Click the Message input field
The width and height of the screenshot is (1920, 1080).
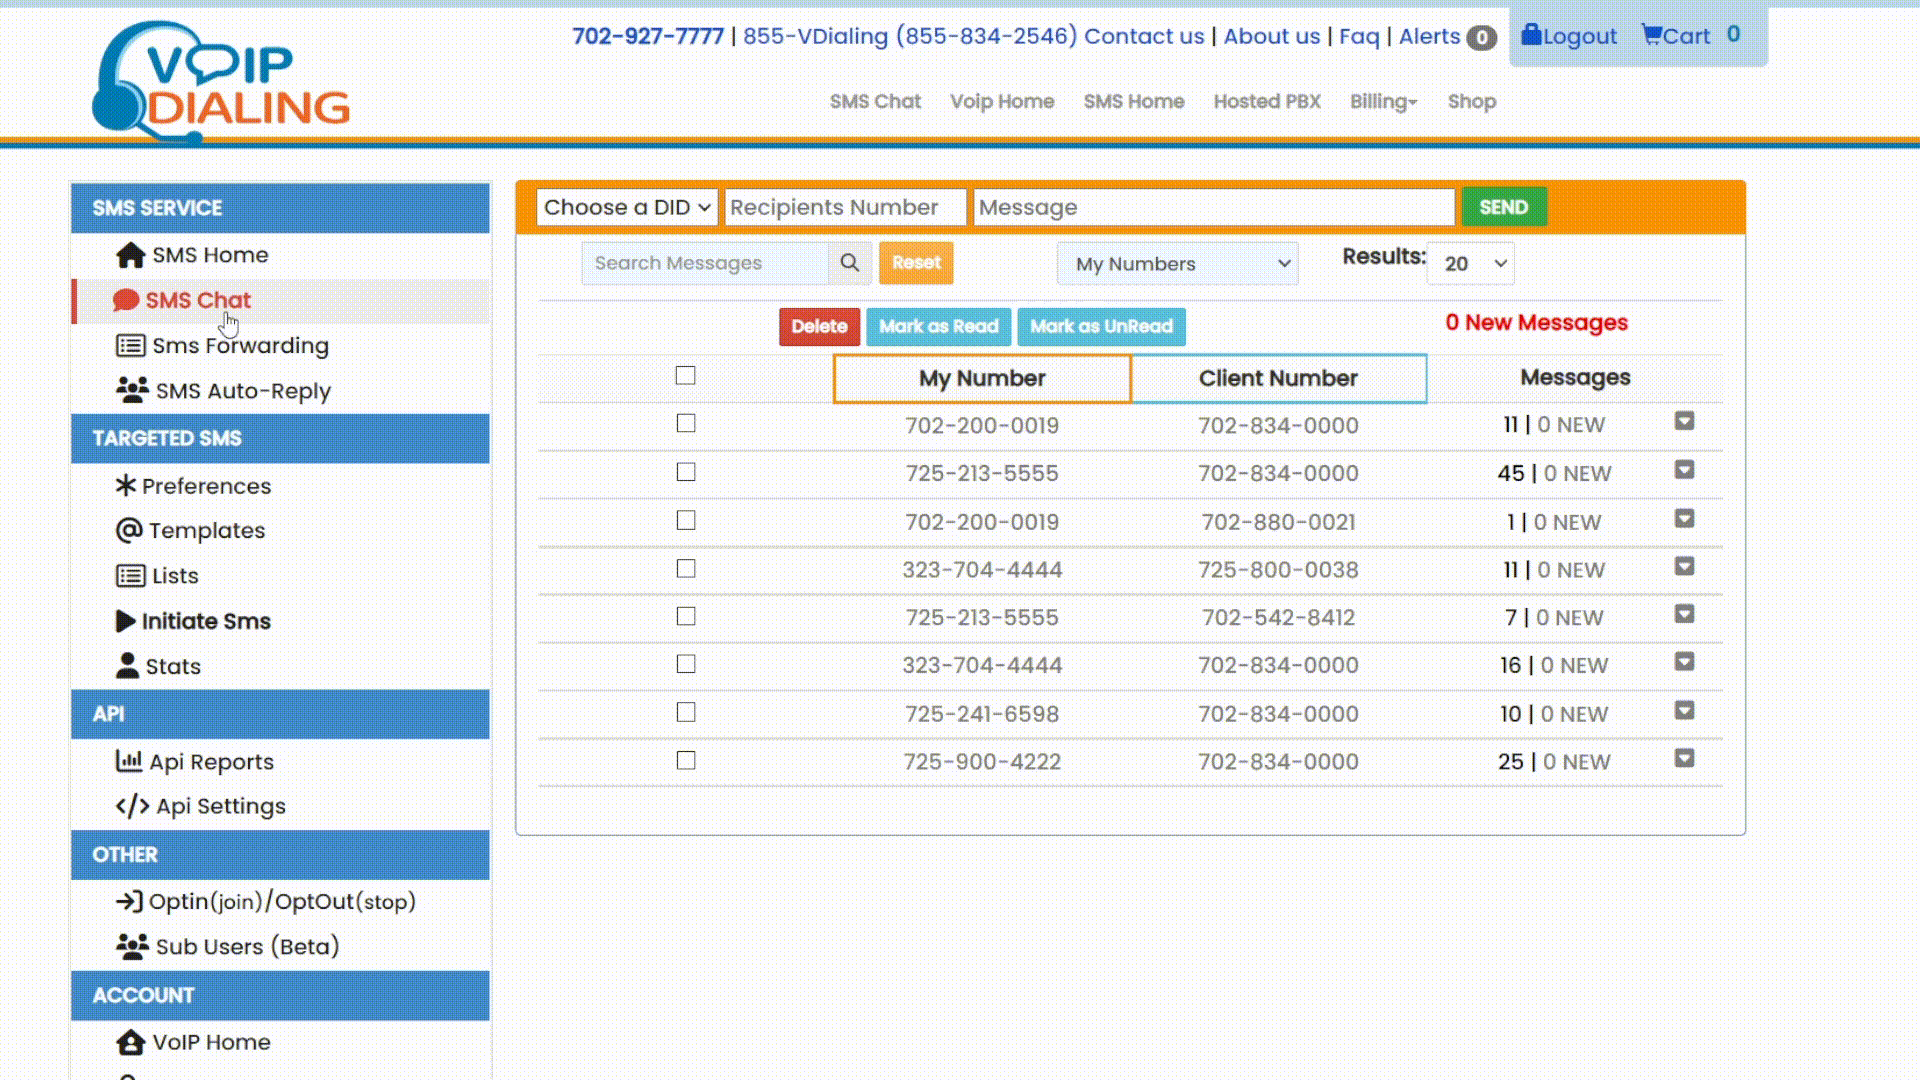1214,207
